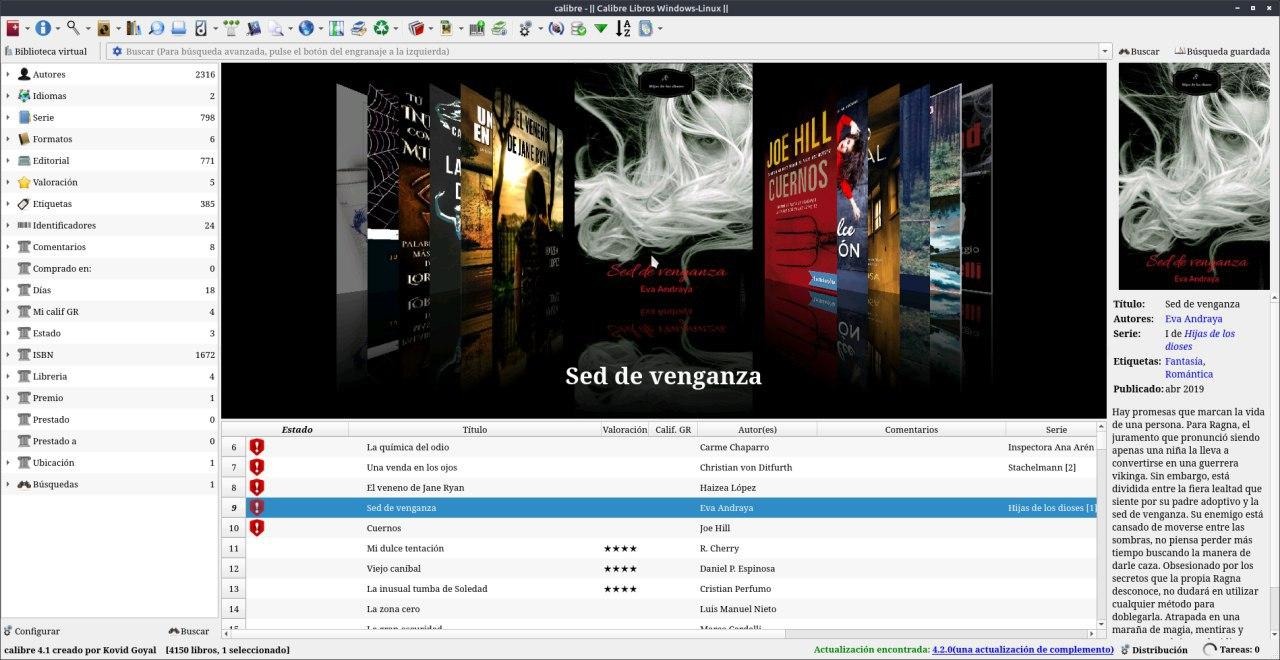Click the gear preferences icon in the toolbar
Image resolution: width=1280 pixels, height=660 pixels.
[525, 29]
